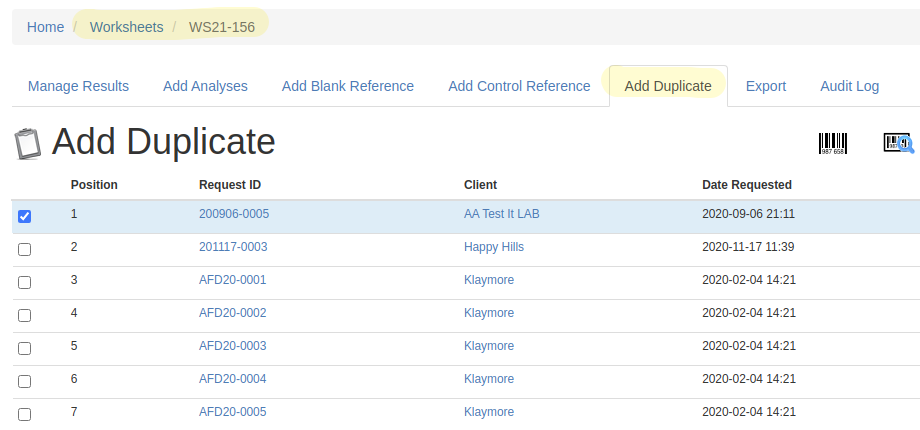The height and width of the screenshot is (430, 920).
Task: Uncheck the checkbox for position 1
Action: tap(25, 216)
